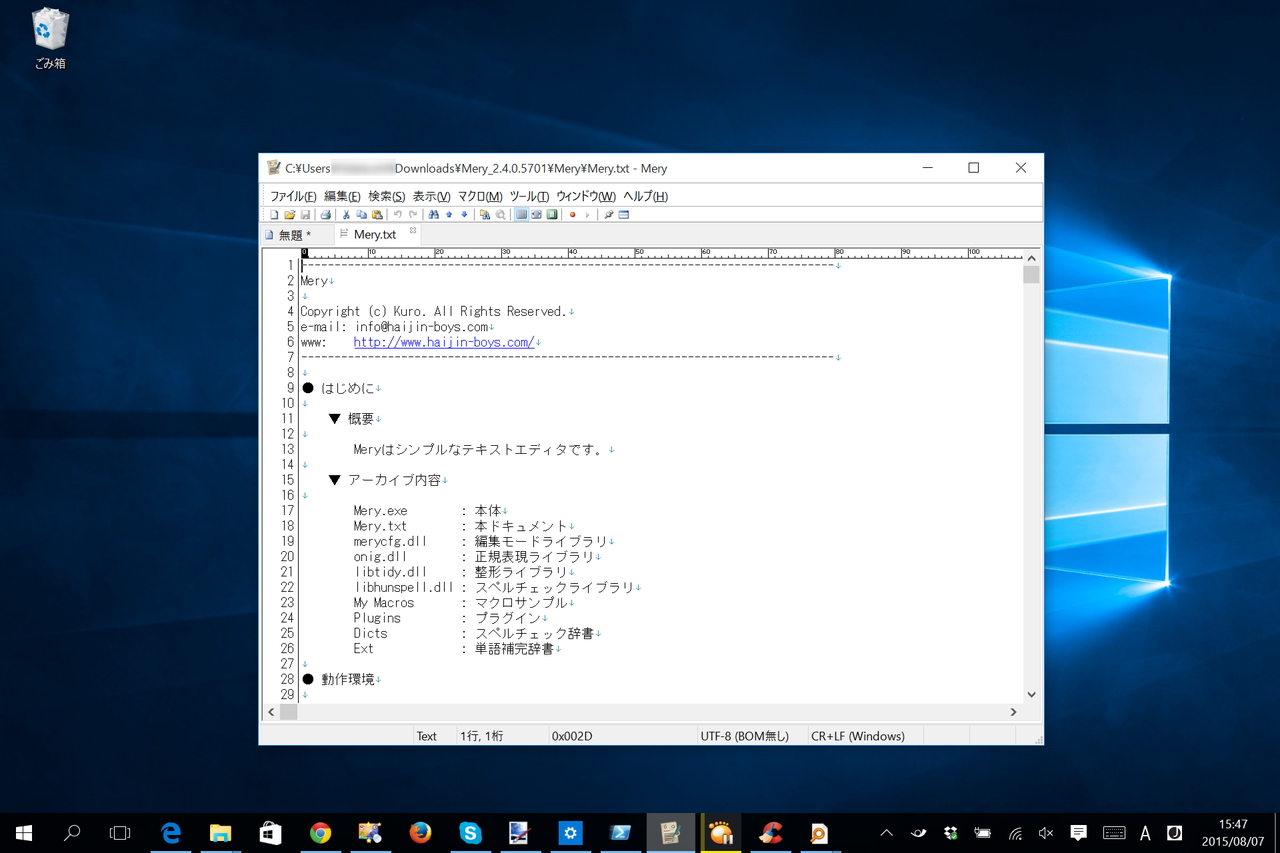Screen dimensions: 1280x853
Task: Click the Find in Files toolbar icon
Action: tap(485, 215)
